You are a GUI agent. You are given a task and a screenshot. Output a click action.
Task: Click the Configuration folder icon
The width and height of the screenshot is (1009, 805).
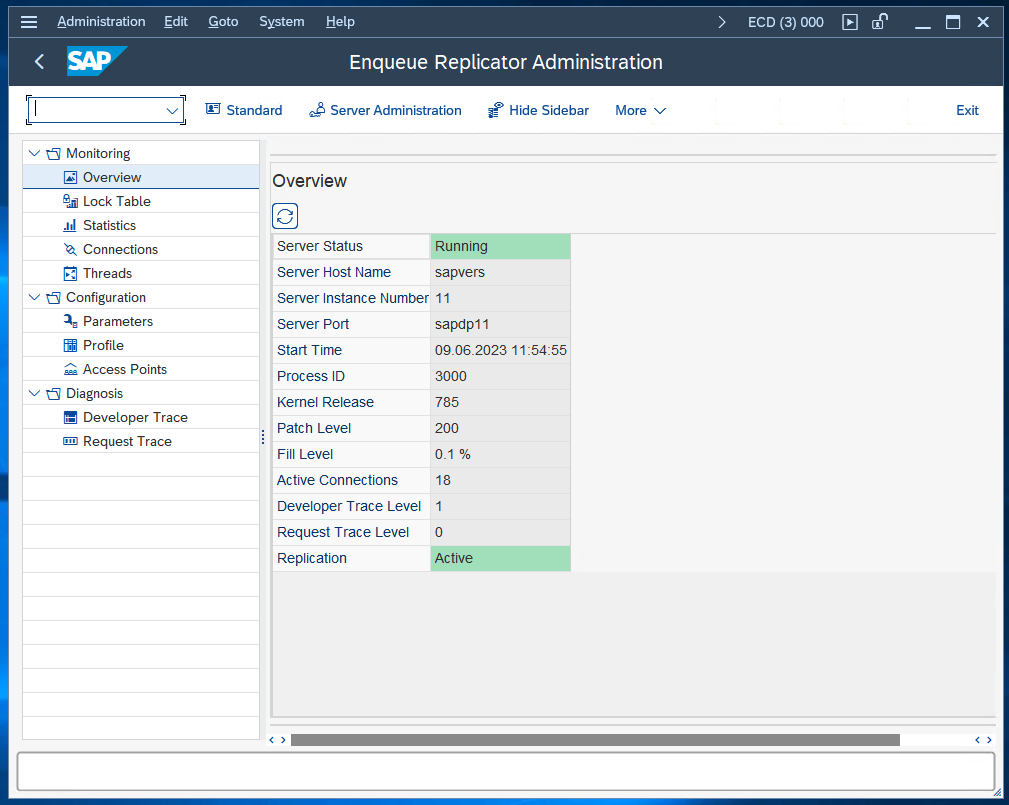tap(53, 298)
